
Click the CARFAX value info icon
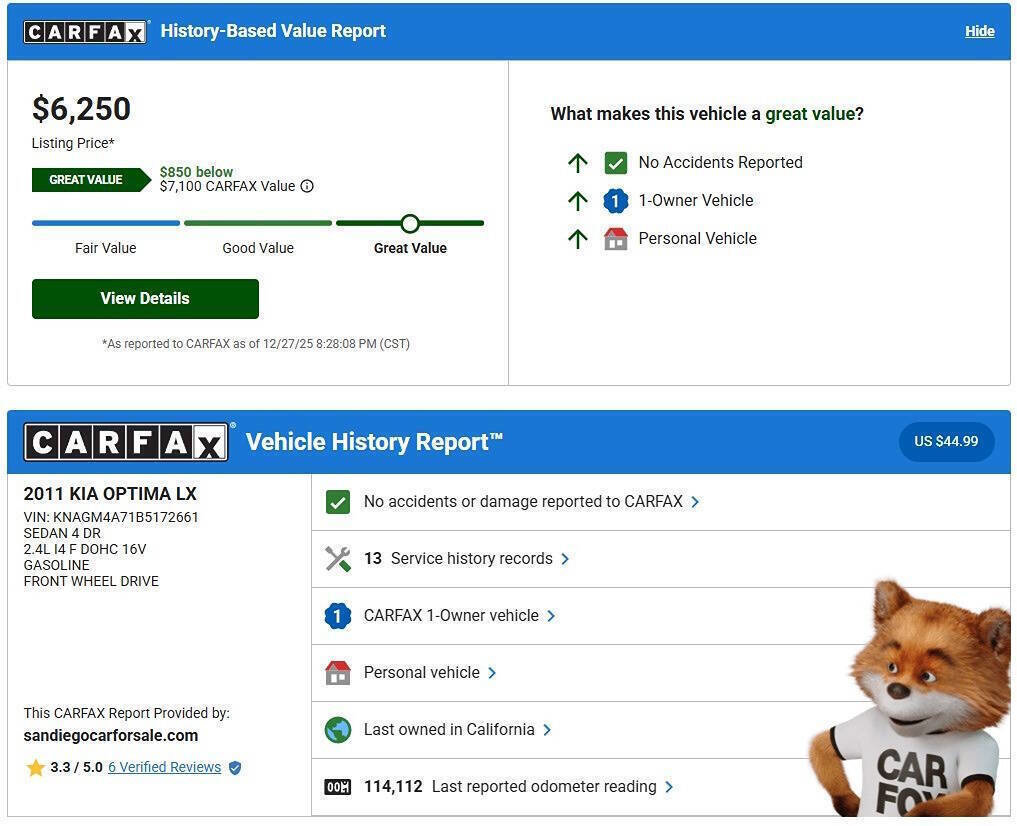[307, 186]
